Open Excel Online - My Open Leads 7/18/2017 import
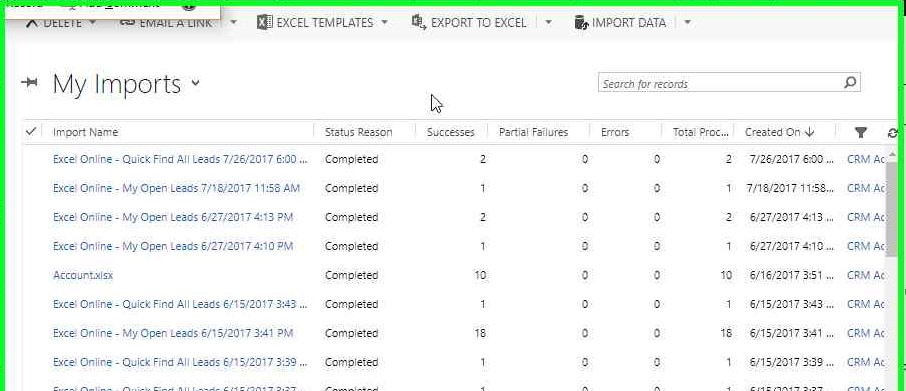The height and width of the screenshot is (391, 906). (x=176, y=188)
